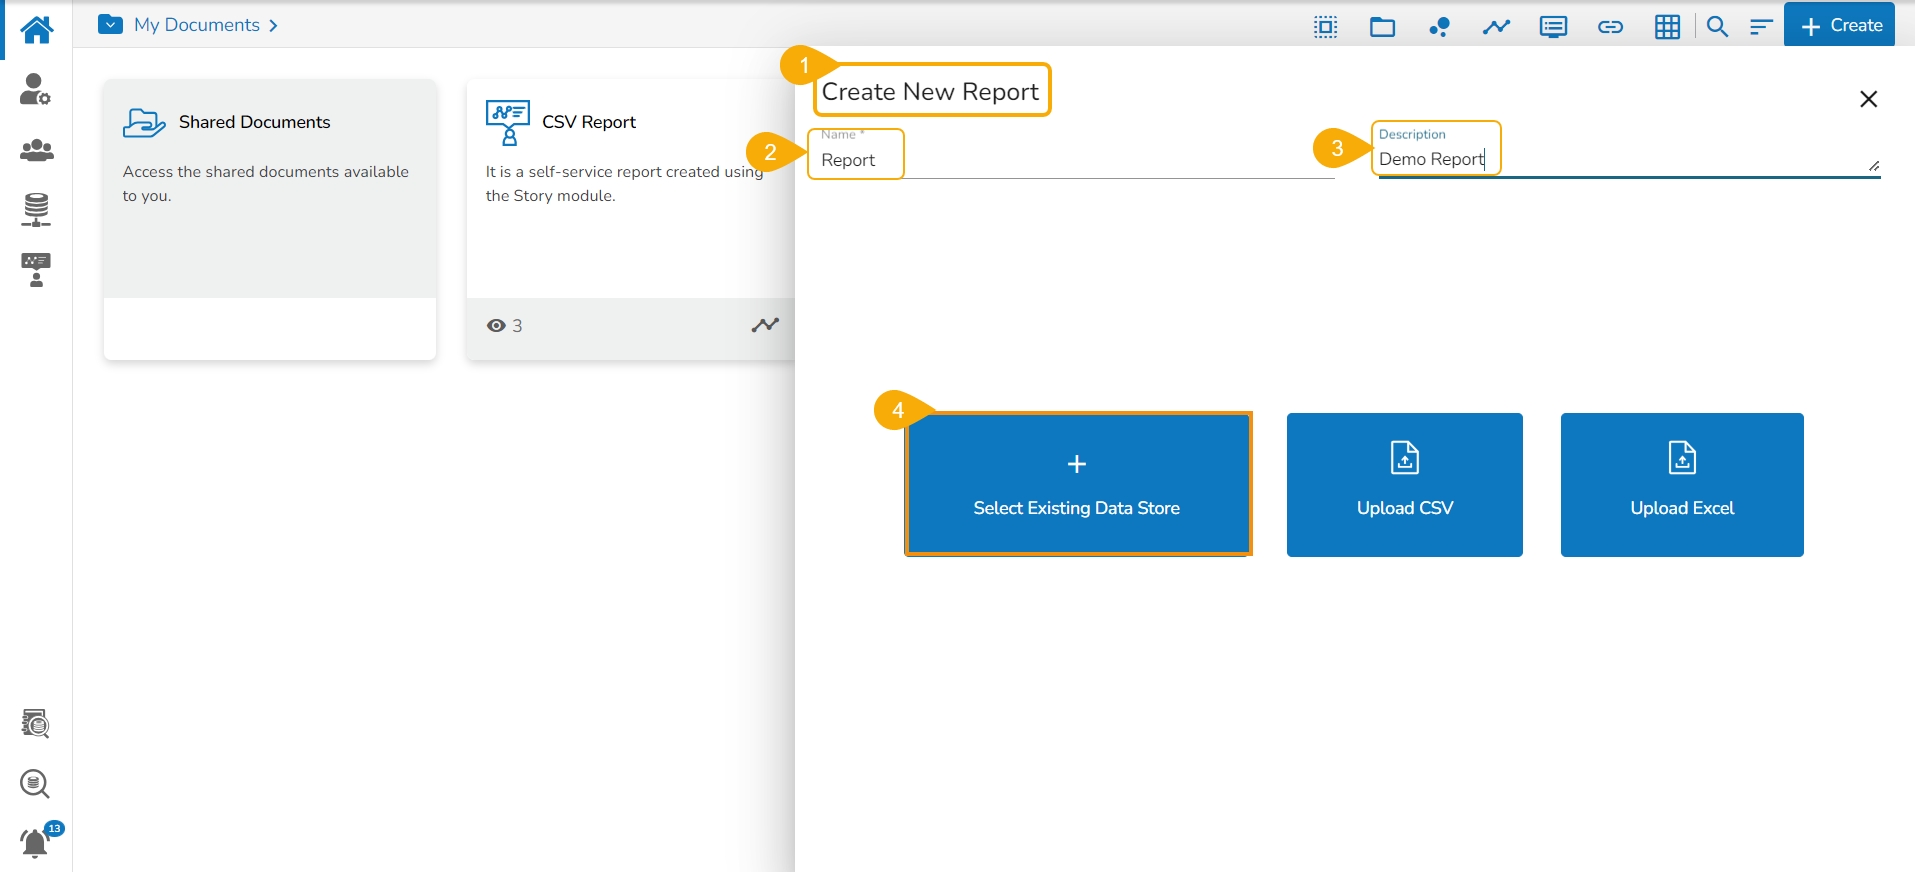Open the CSV Report card
The height and width of the screenshot is (872, 1915).
coord(630,220)
